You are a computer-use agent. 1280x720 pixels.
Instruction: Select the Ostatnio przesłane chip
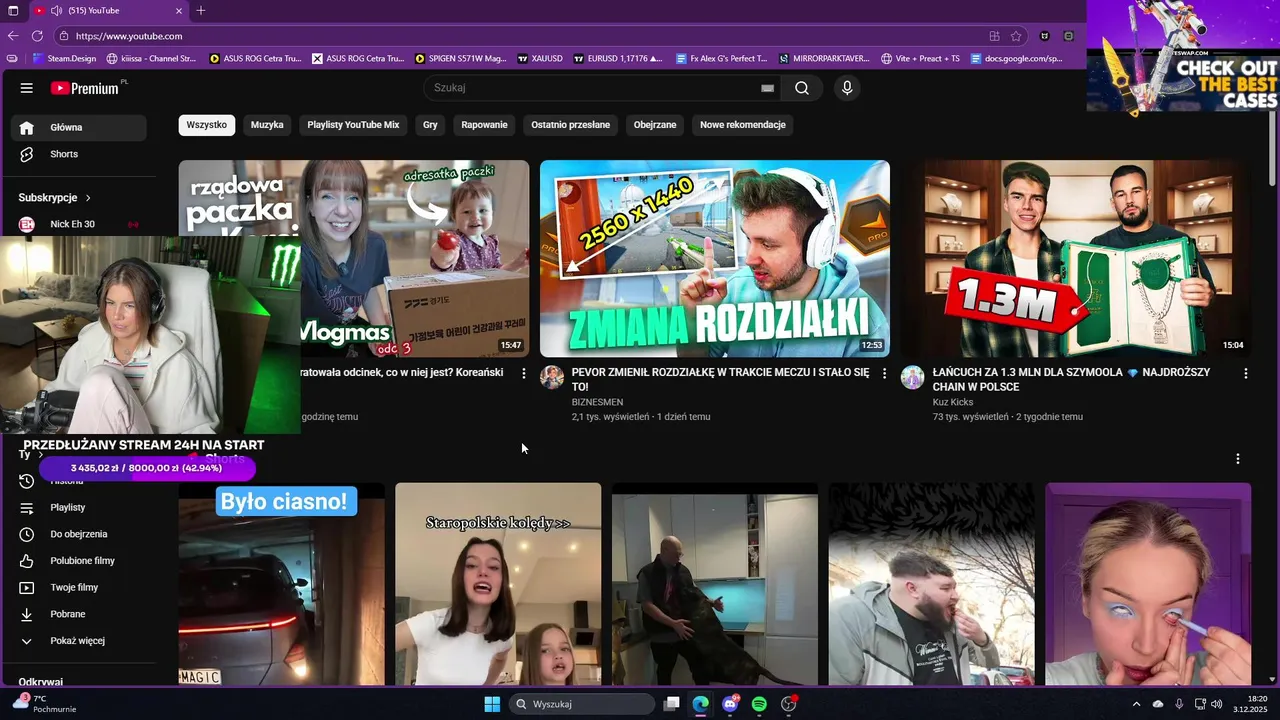coord(570,125)
